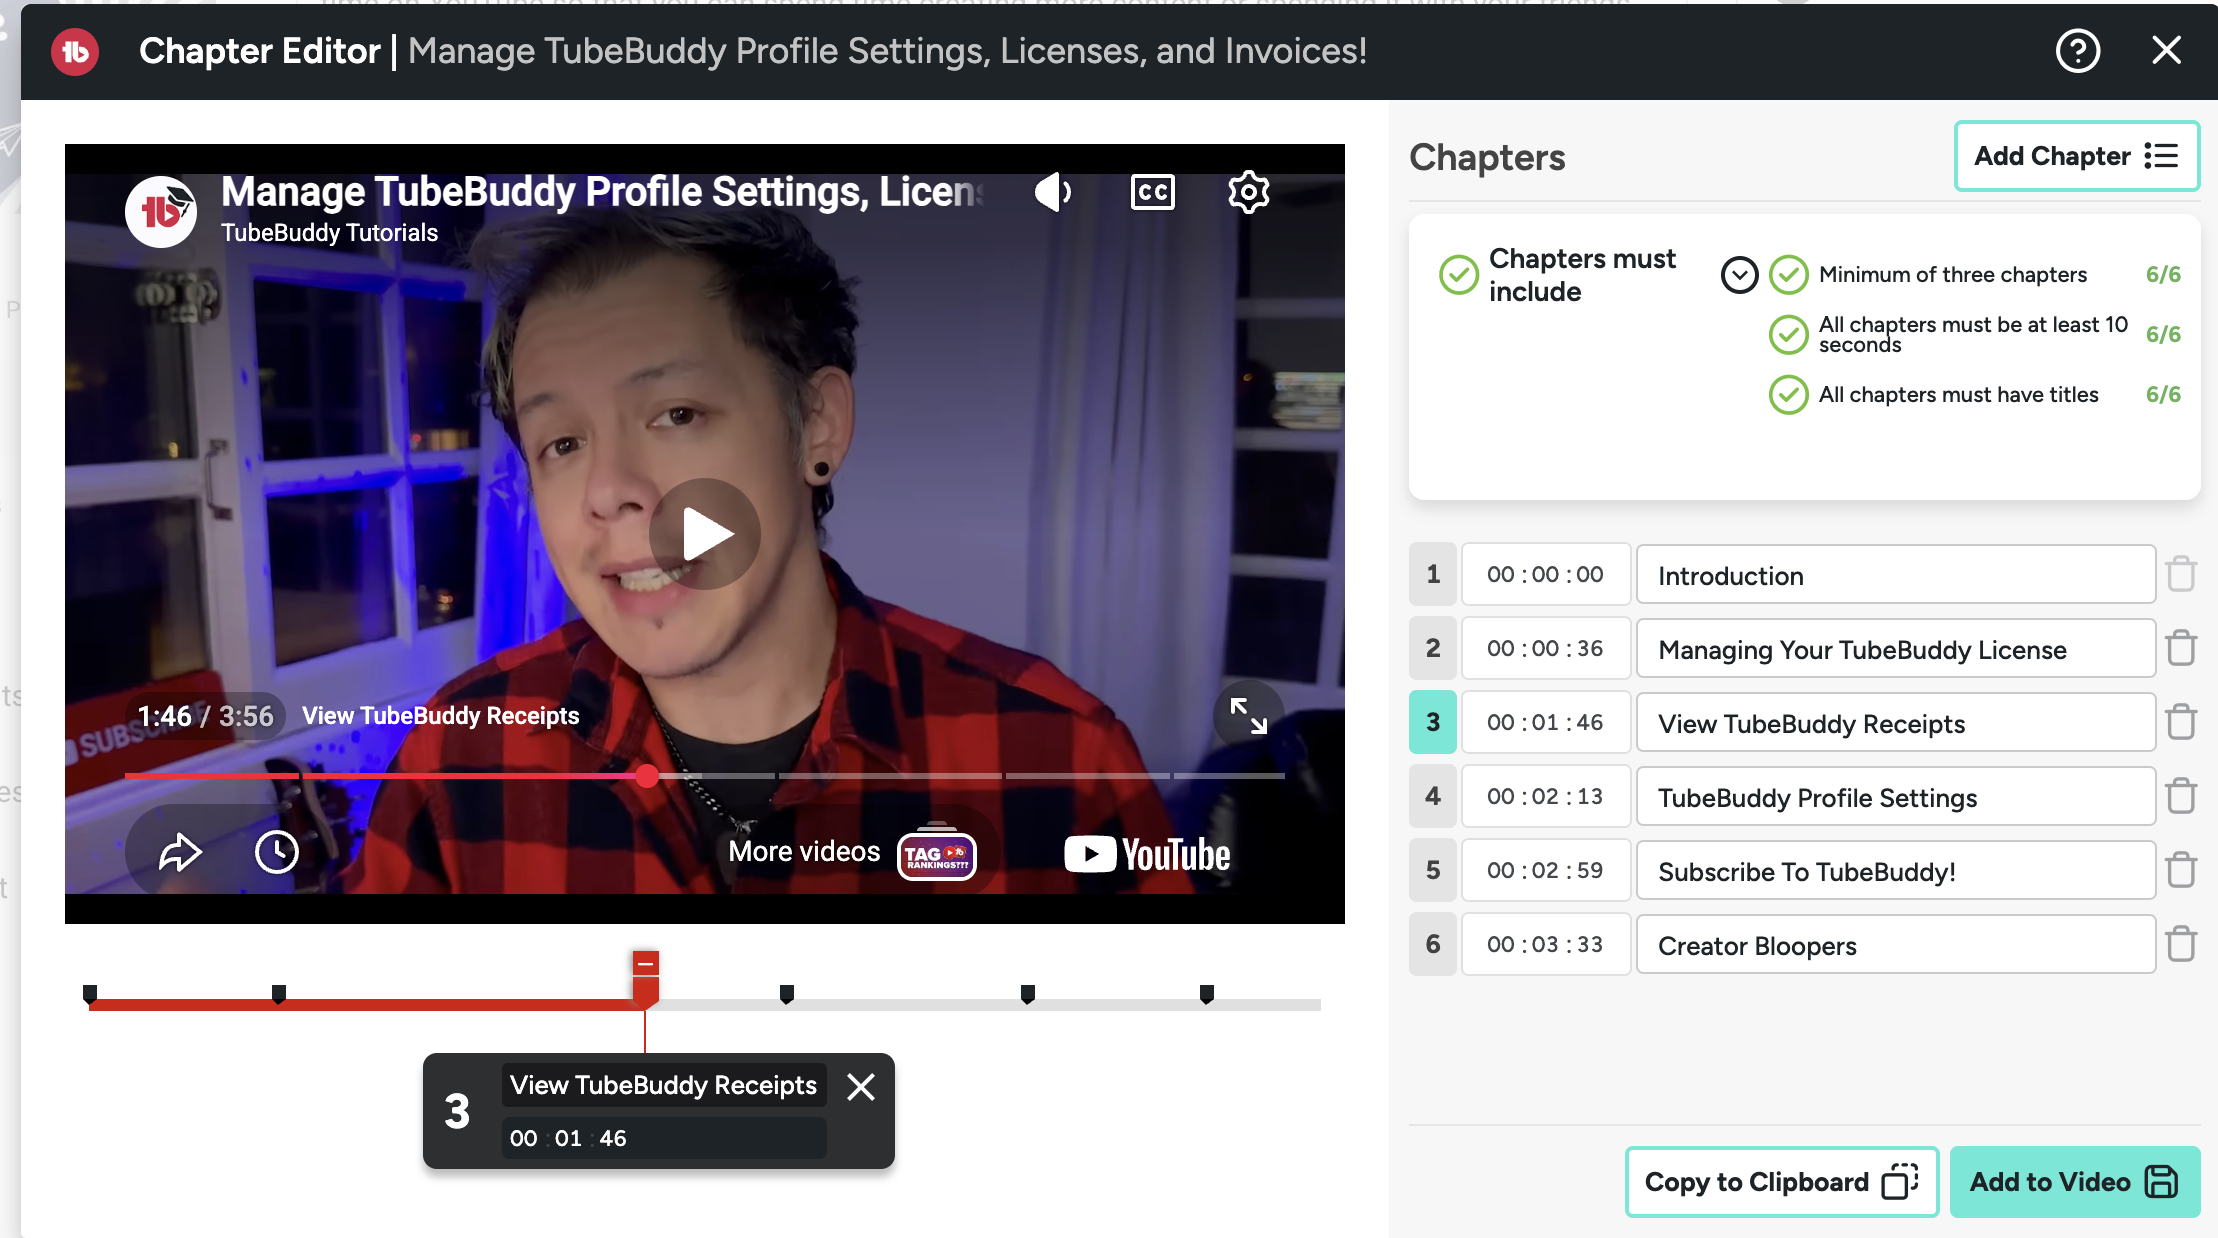Enter fullscreen with the expand arrows icon
The height and width of the screenshot is (1238, 2218).
[1248, 716]
